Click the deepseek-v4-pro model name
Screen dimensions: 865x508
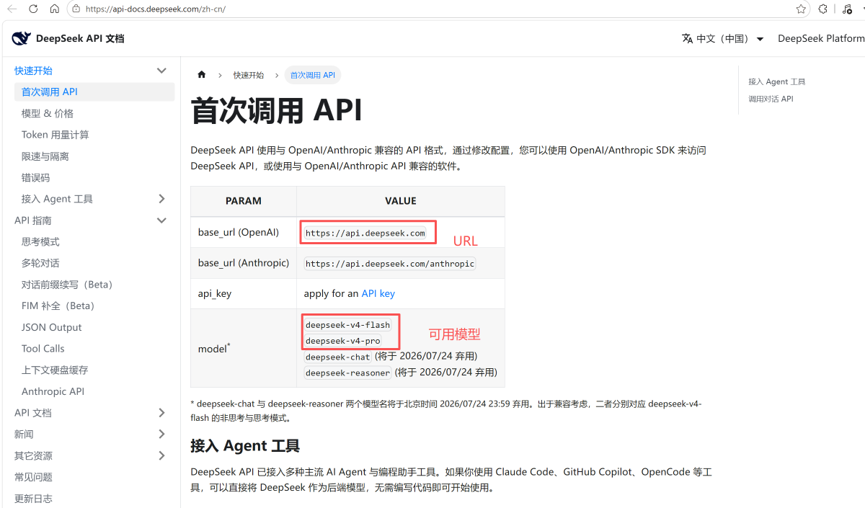pyautogui.click(x=343, y=341)
